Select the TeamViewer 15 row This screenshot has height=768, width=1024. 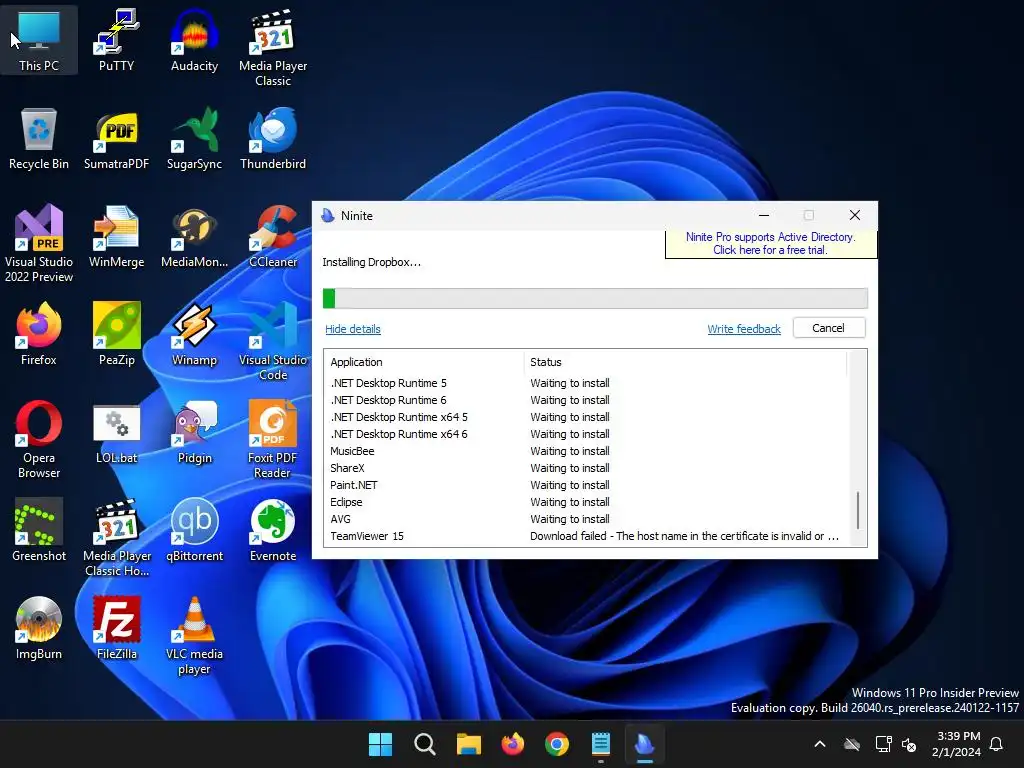tap(586, 536)
